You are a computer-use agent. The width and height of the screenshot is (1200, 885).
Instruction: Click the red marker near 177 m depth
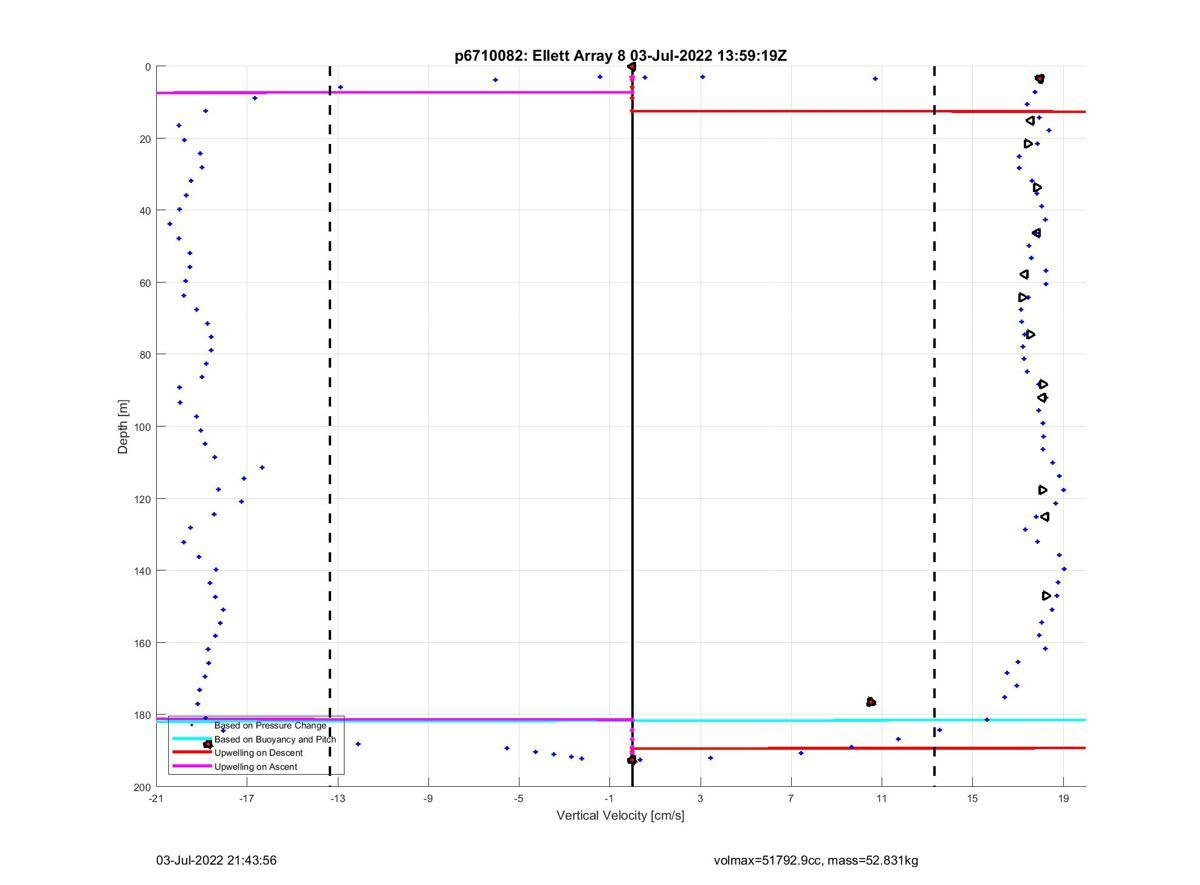[x=871, y=702]
